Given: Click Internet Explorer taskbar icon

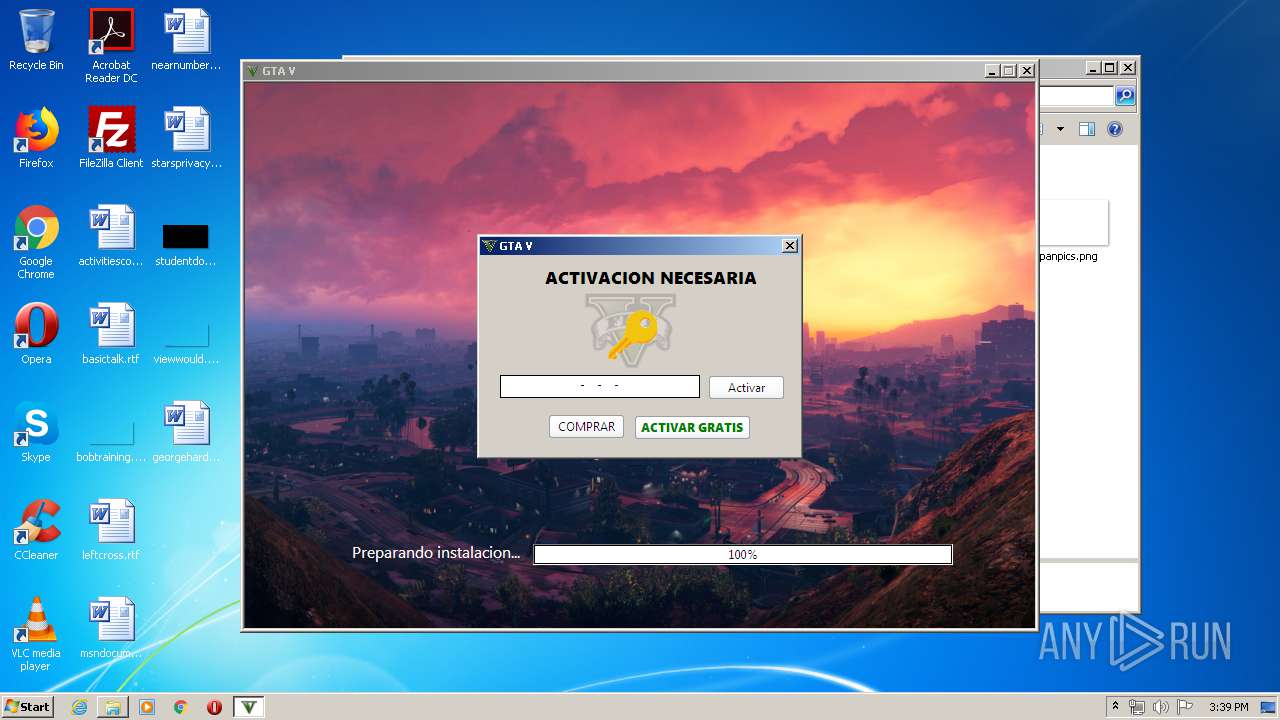Looking at the screenshot, I should point(79,707).
